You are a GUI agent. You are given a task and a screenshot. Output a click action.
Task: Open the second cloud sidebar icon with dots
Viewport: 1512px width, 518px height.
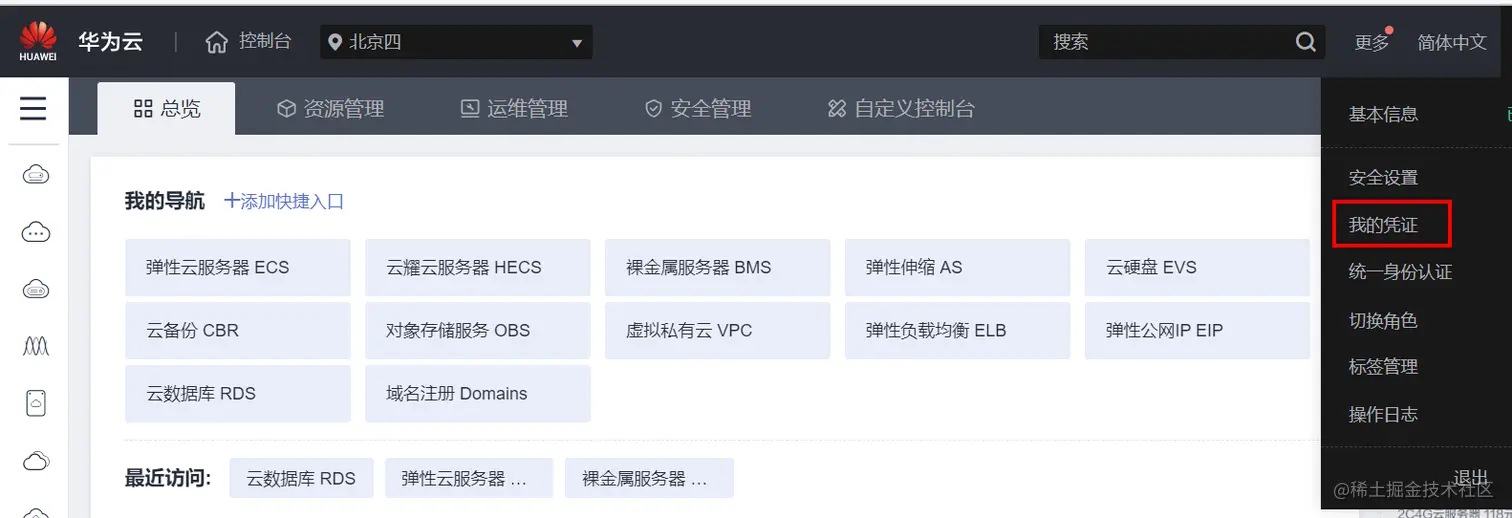36,232
